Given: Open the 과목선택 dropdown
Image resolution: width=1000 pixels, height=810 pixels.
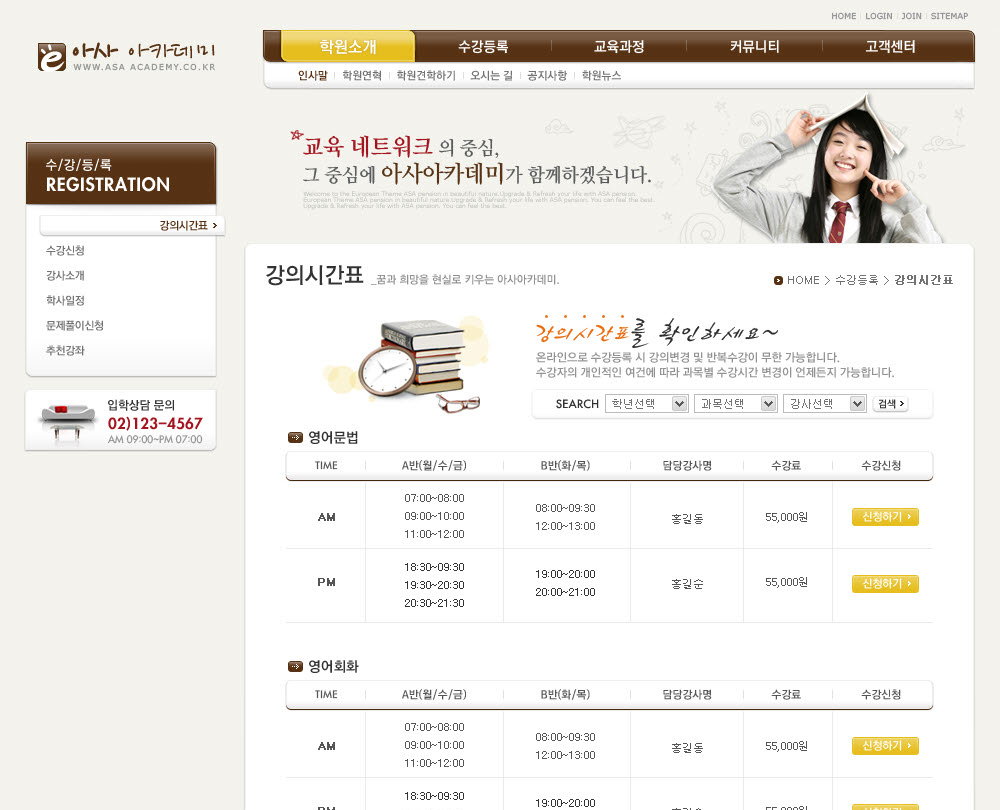Looking at the screenshot, I should 736,404.
